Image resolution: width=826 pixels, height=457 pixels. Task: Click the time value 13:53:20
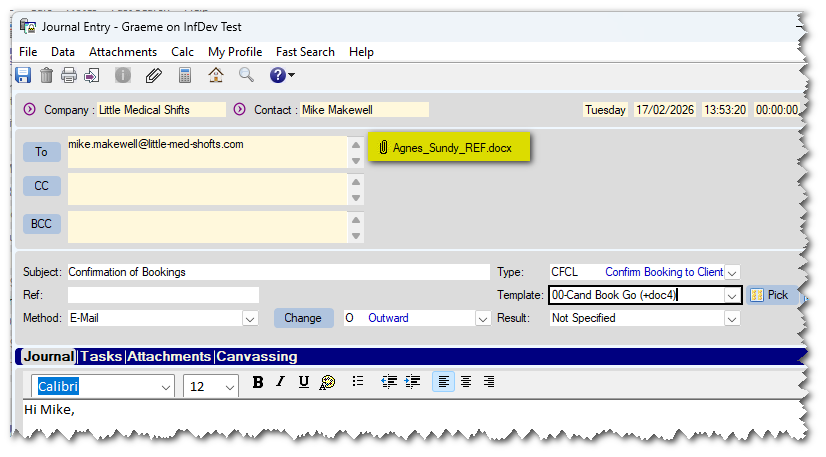click(725, 110)
